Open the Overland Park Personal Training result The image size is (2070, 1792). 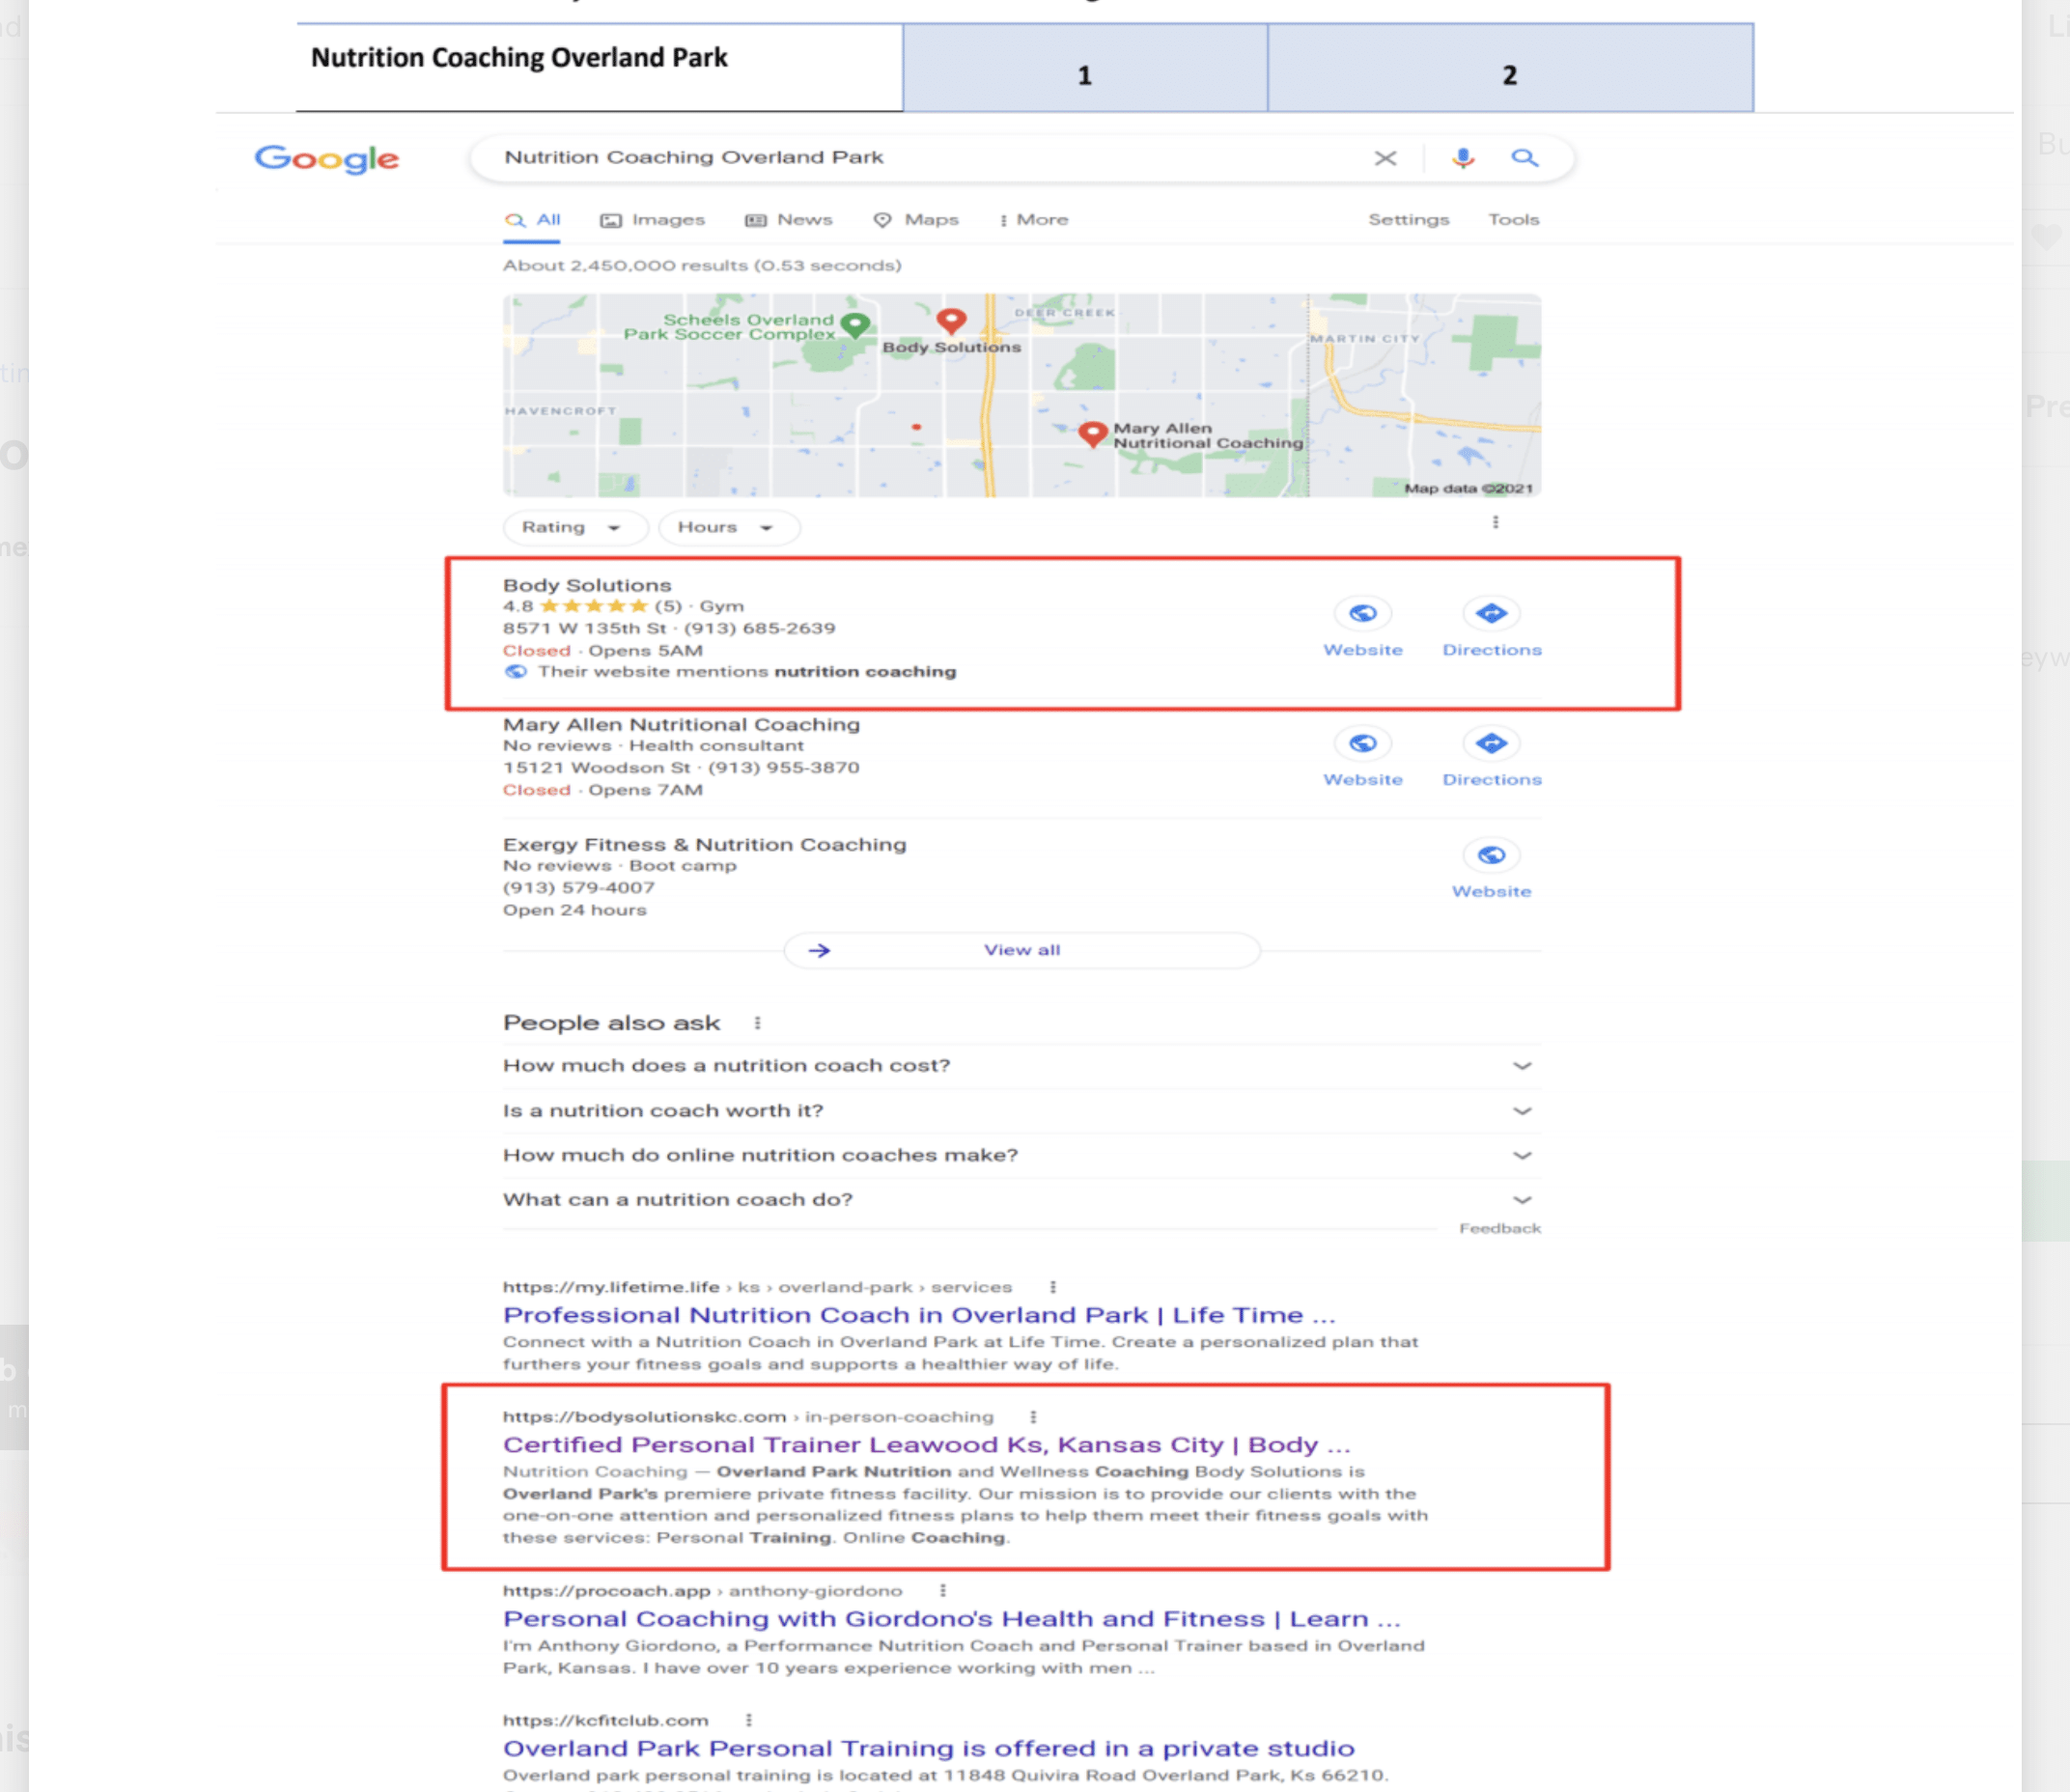point(928,1749)
